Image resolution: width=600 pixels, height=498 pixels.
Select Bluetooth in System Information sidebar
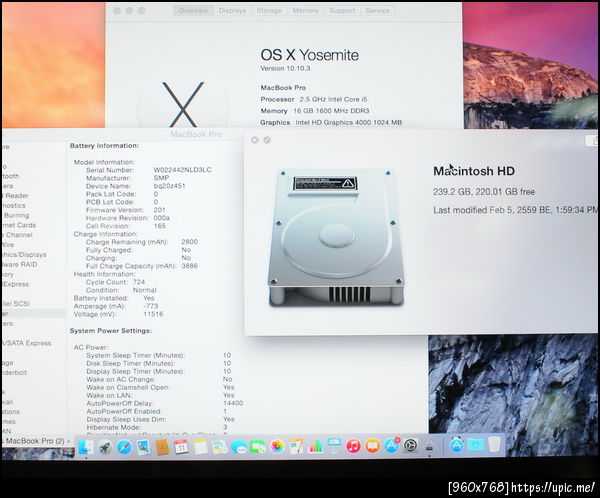point(11,176)
